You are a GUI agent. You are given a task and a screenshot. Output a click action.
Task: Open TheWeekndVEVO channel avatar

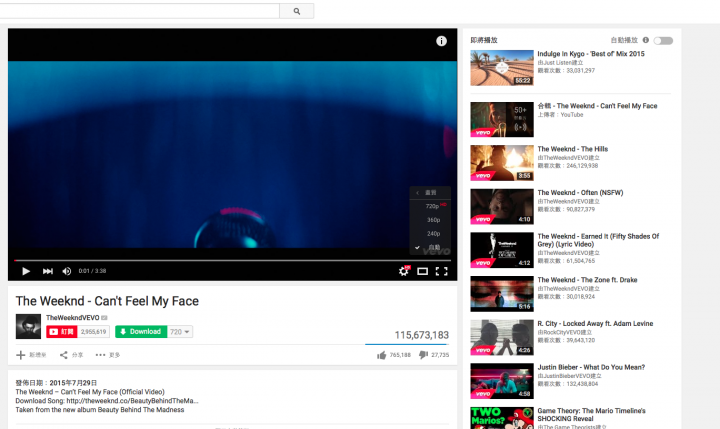(28, 326)
